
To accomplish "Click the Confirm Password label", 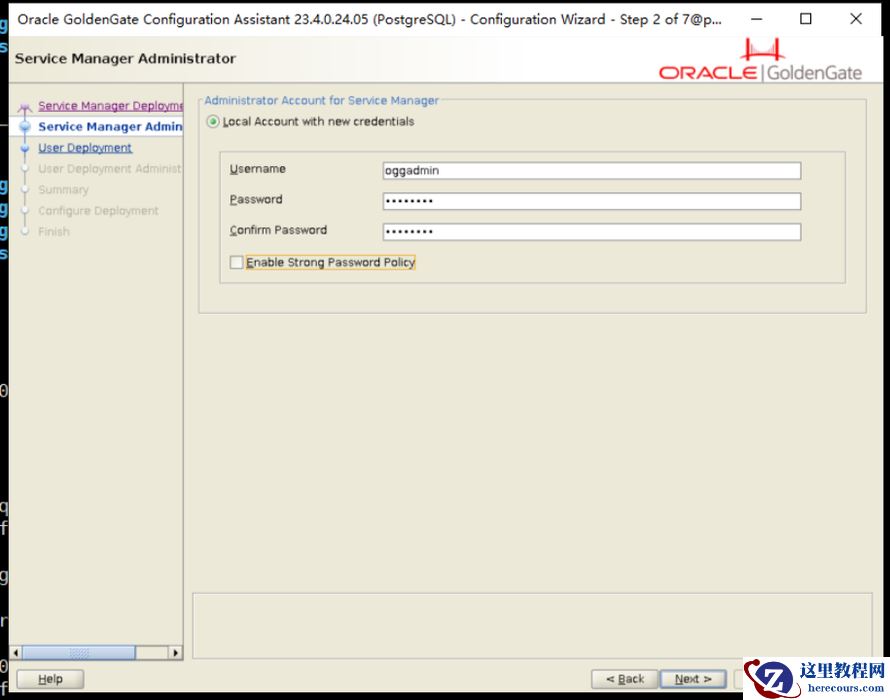I will (x=278, y=230).
